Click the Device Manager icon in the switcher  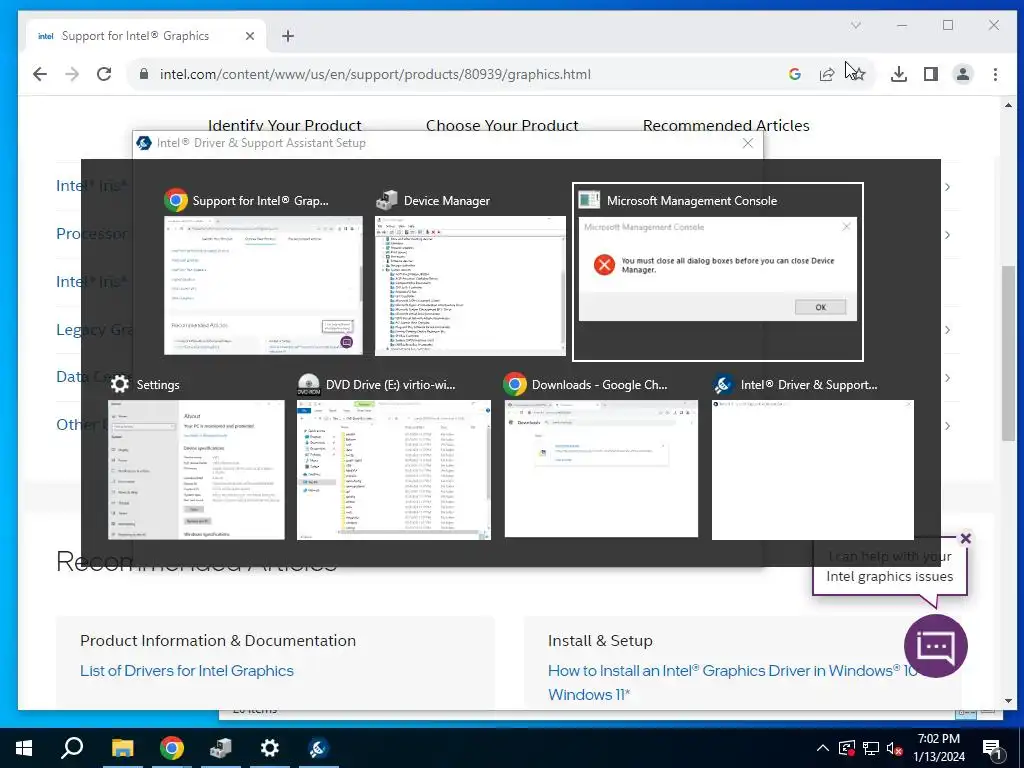[387, 200]
